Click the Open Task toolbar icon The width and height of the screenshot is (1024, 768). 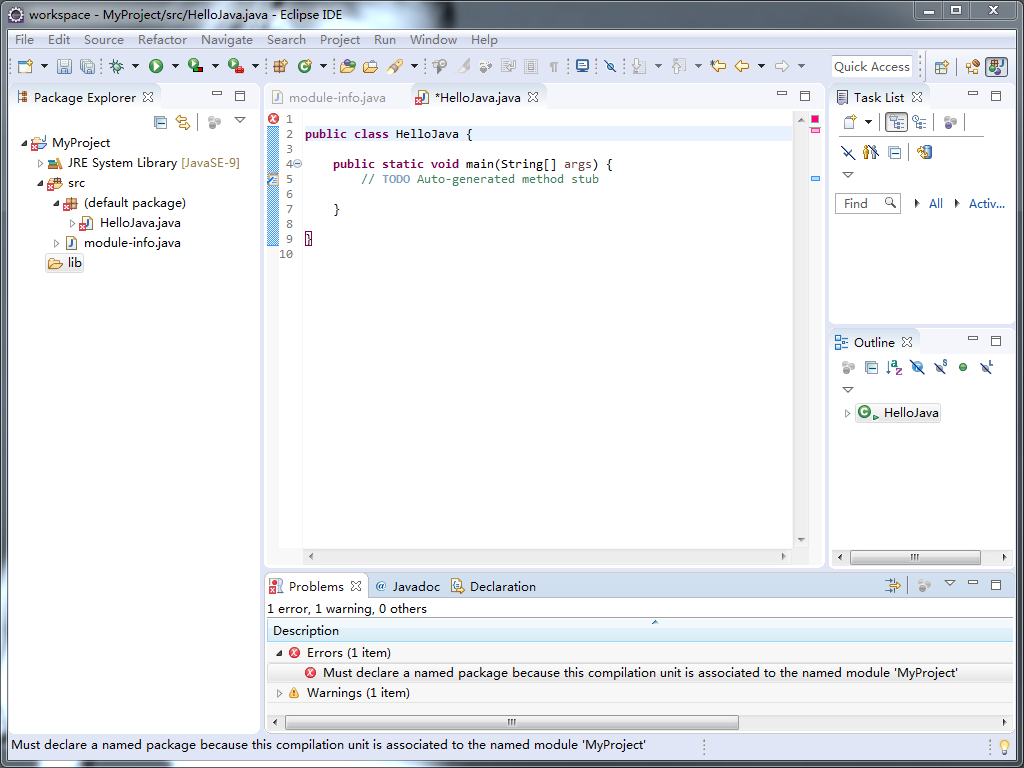click(370, 66)
